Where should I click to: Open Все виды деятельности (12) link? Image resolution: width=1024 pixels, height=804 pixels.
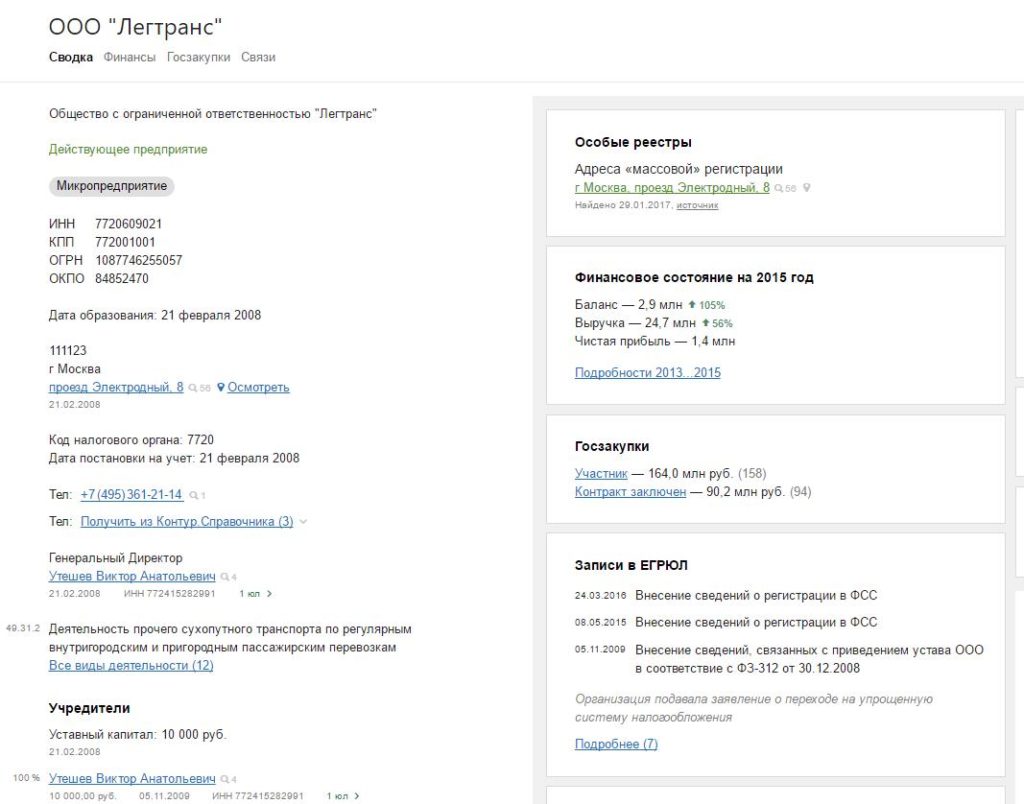pos(131,666)
